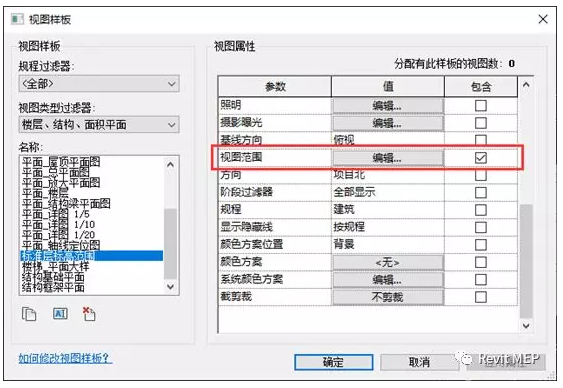Tick the 方向 include checkbox
Screen dimensions: 563x388
click(x=481, y=175)
